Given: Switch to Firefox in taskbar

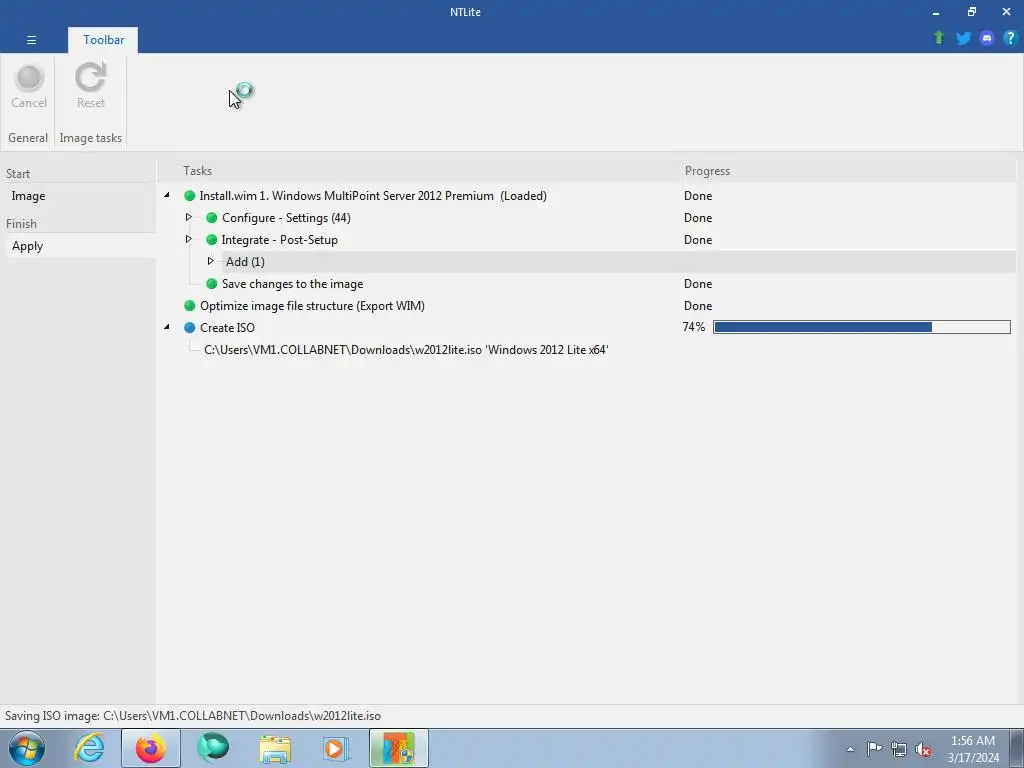Looking at the screenshot, I should point(150,748).
